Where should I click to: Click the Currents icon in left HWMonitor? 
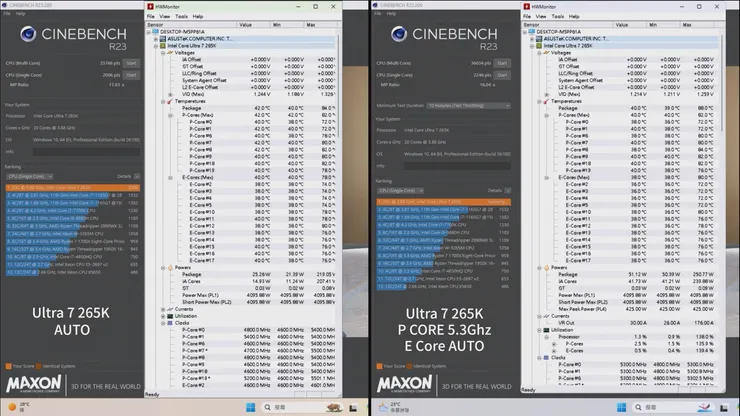tap(170, 309)
